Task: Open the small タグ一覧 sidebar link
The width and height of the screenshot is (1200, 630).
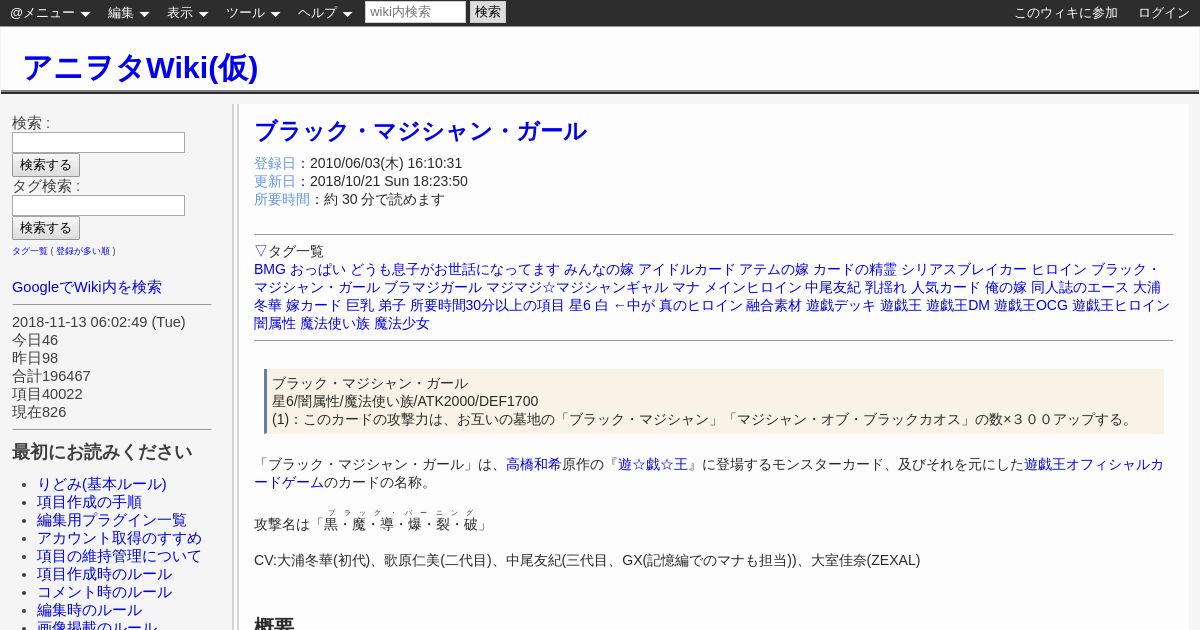Action: (x=30, y=251)
